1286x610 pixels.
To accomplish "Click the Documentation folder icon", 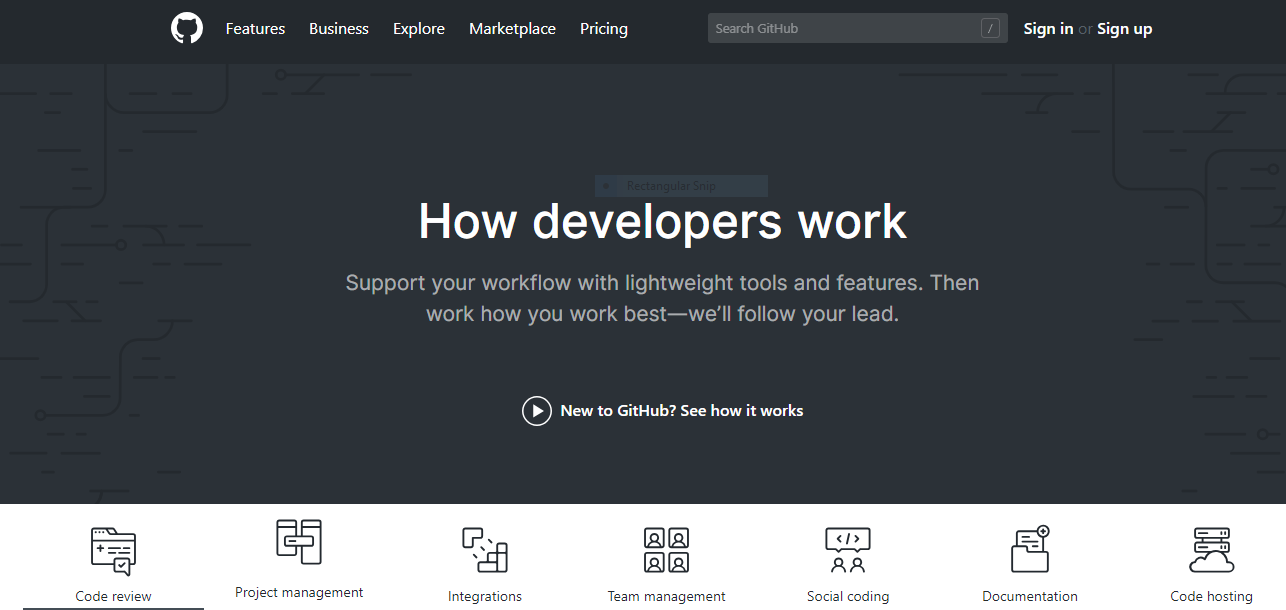I will pyautogui.click(x=1030, y=549).
